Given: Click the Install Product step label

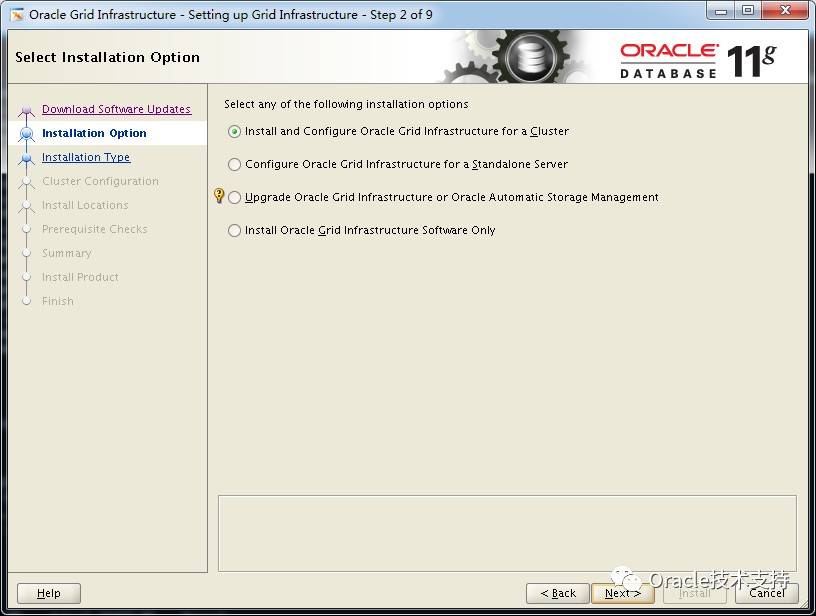Looking at the screenshot, I should (x=80, y=277).
